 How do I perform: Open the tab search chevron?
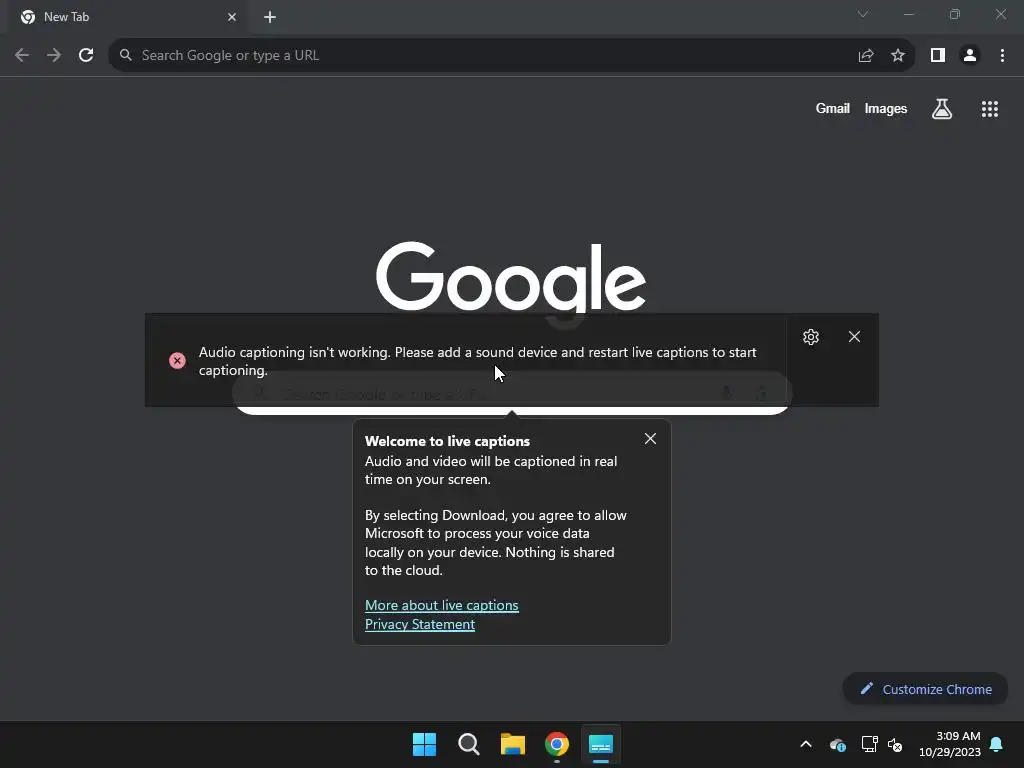point(863,14)
